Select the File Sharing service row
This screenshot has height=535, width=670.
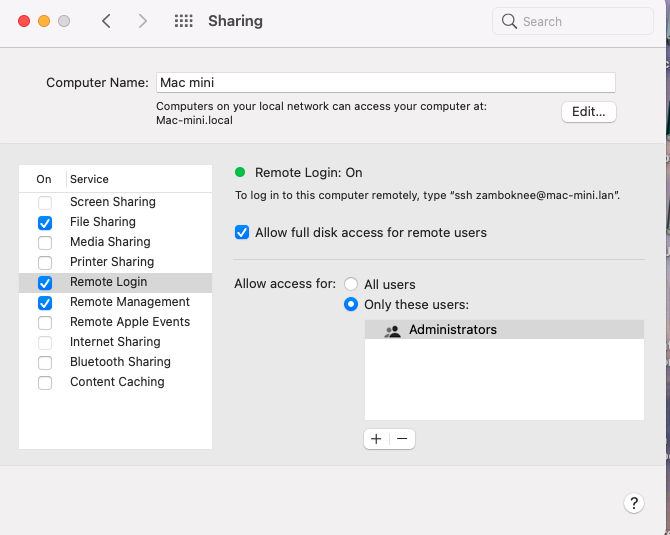click(115, 222)
